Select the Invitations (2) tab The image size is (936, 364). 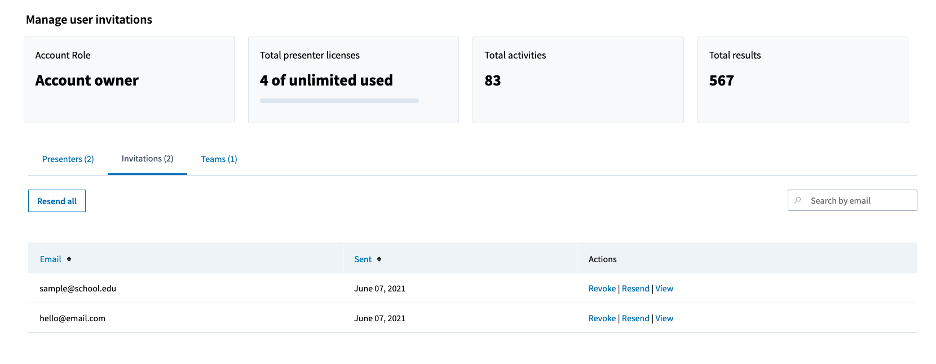coord(147,159)
